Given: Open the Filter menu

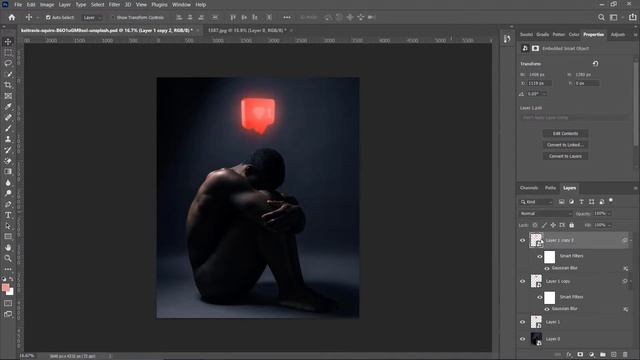Looking at the screenshot, I should coord(114,4).
